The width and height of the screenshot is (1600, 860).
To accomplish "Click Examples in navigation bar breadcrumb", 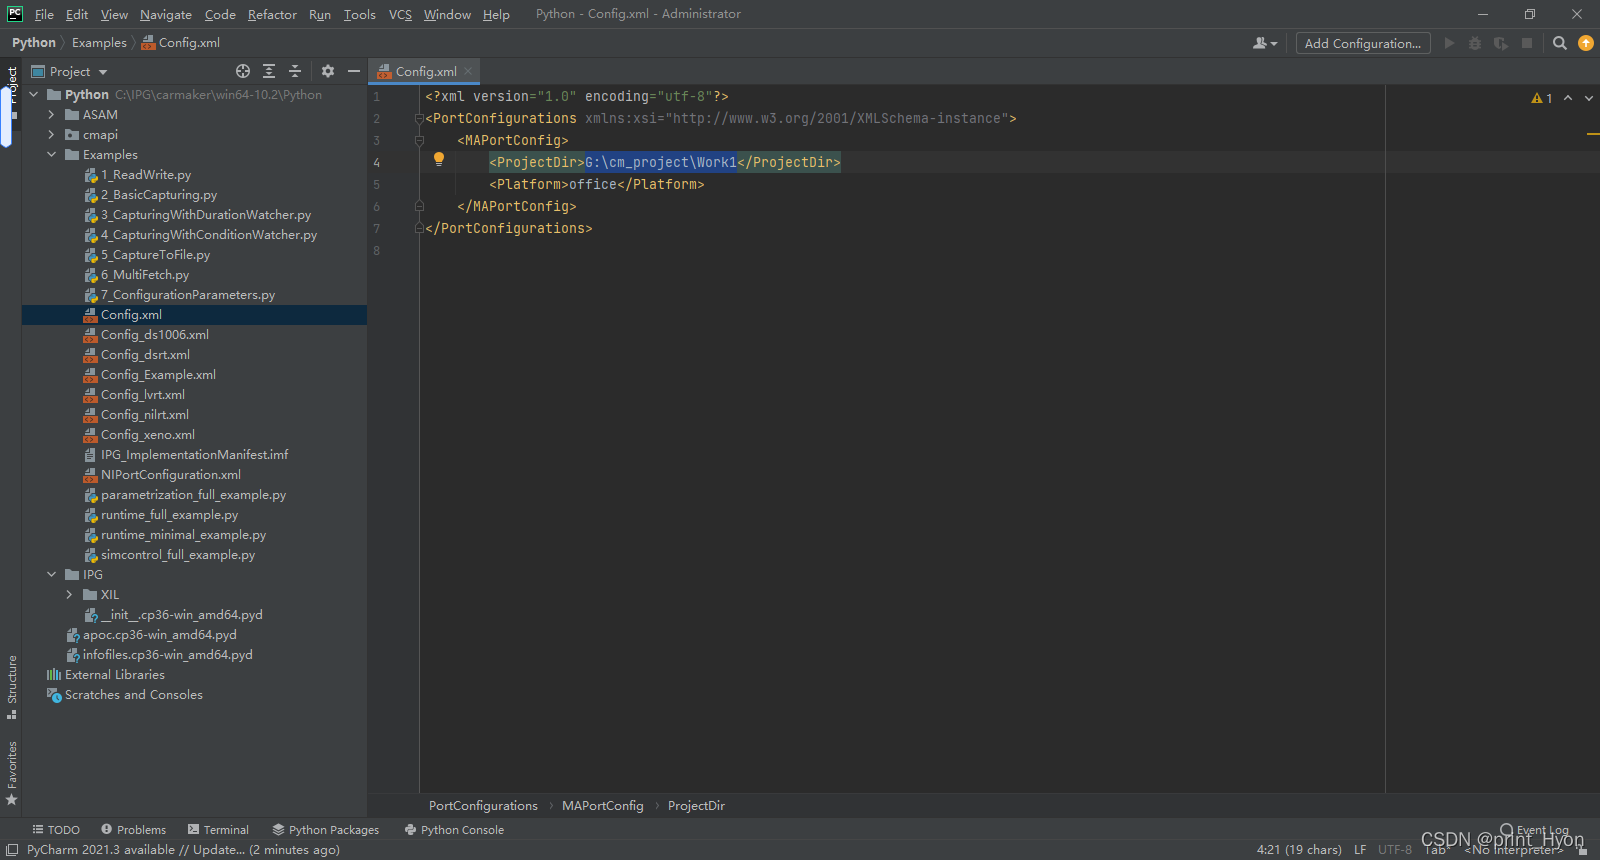I will click(99, 42).
